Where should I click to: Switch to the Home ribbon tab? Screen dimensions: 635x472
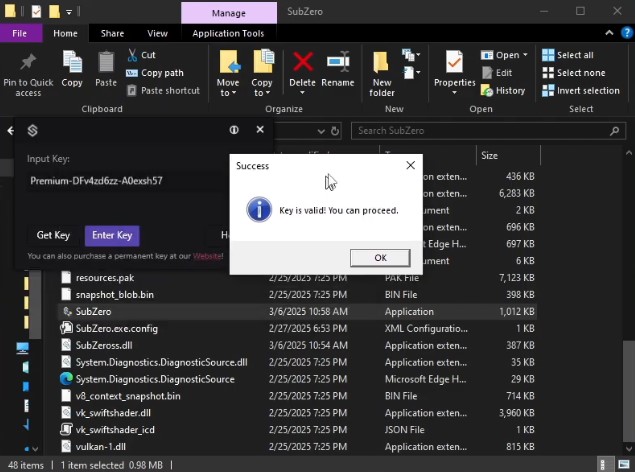click(65, 34)
